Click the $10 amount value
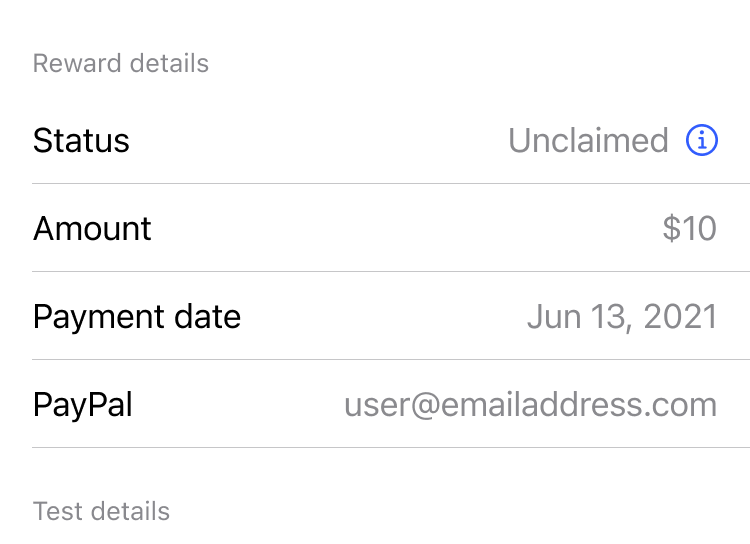Screen dimensions: 750x544 [690, 229]
